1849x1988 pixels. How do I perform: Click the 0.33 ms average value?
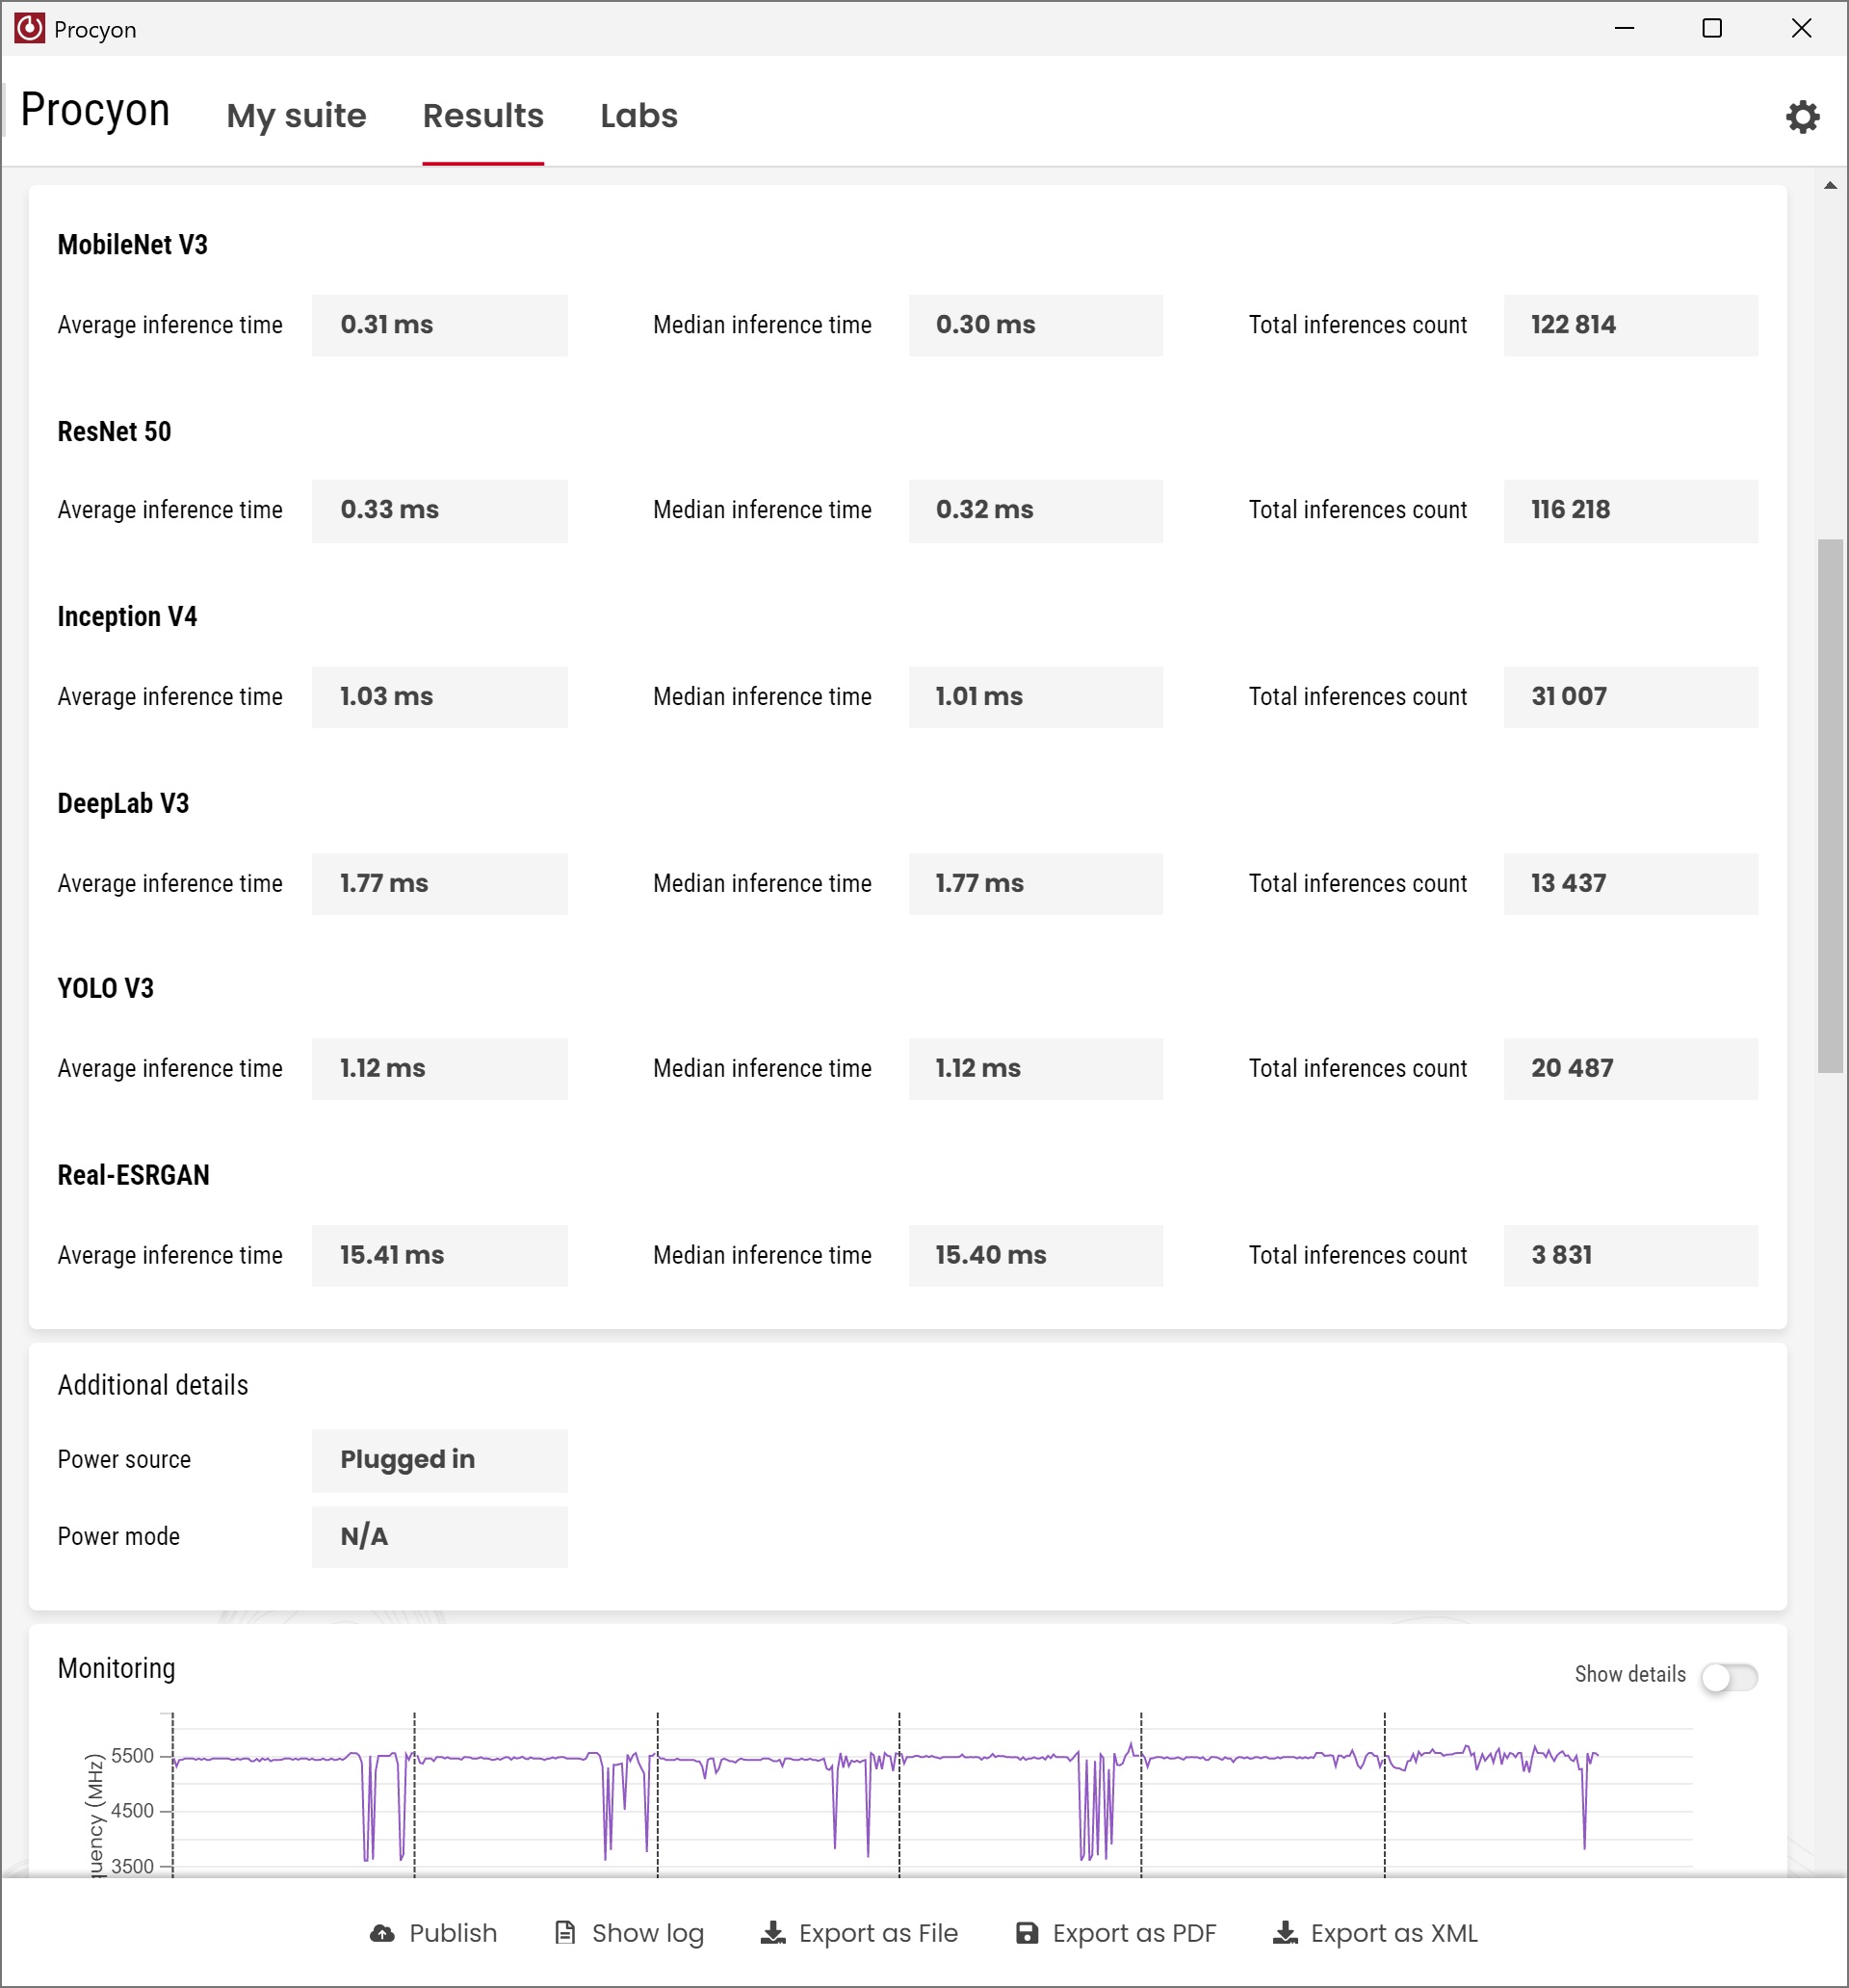coord(439,510)
